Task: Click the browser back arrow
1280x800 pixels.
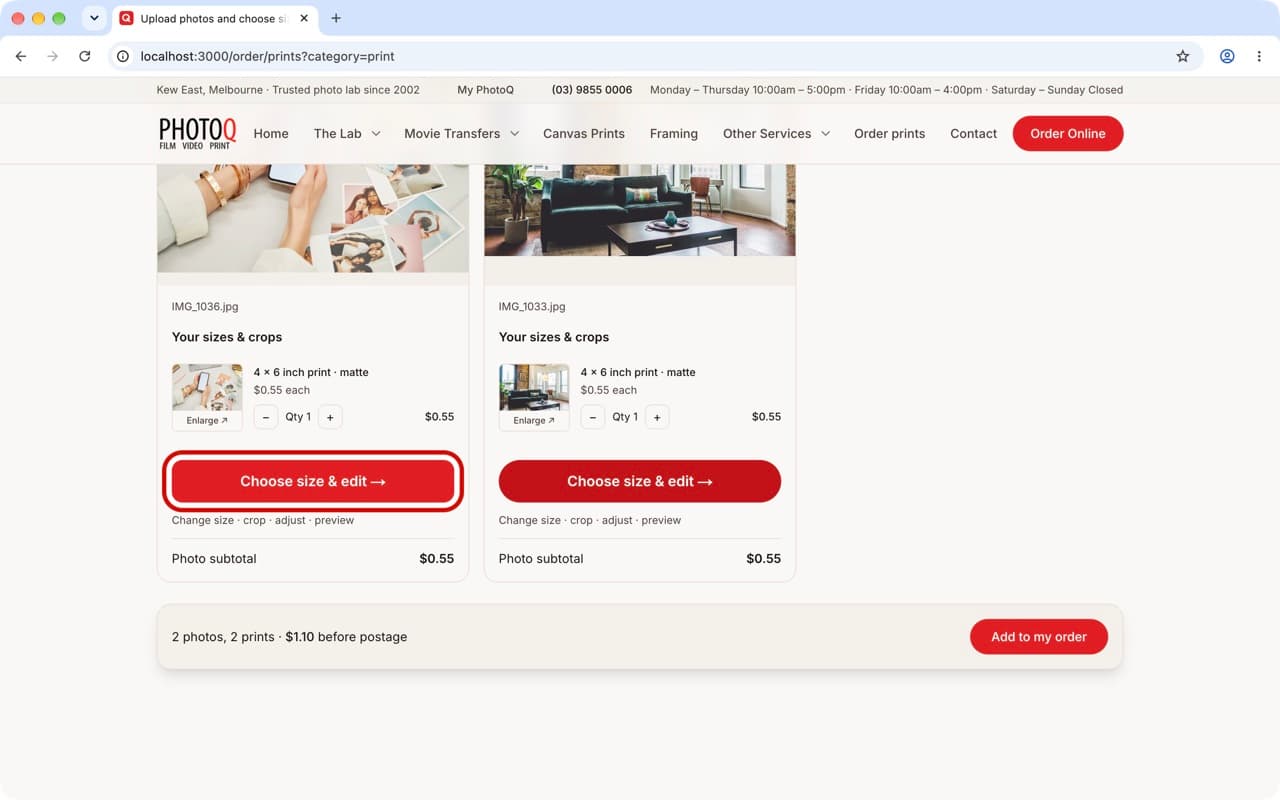Action: tap(21, 56)
